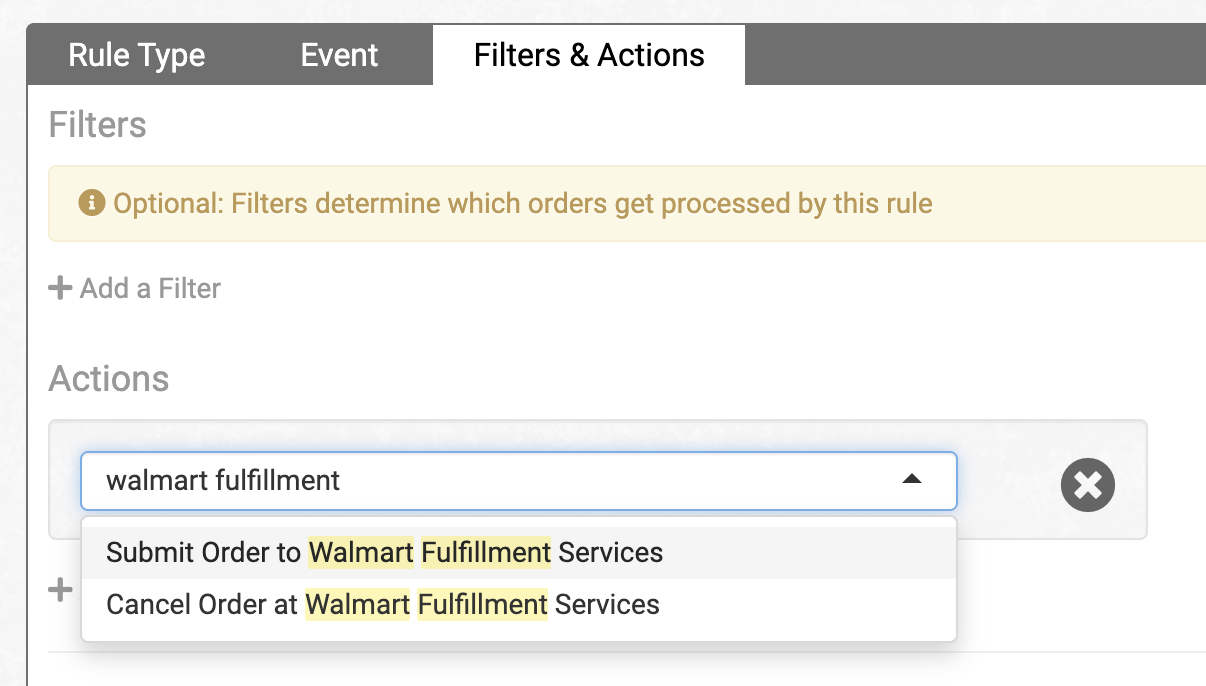Click the plus icon beside Add a Filter
This screenshot has width=1206, height=686.
coord(61,288)
